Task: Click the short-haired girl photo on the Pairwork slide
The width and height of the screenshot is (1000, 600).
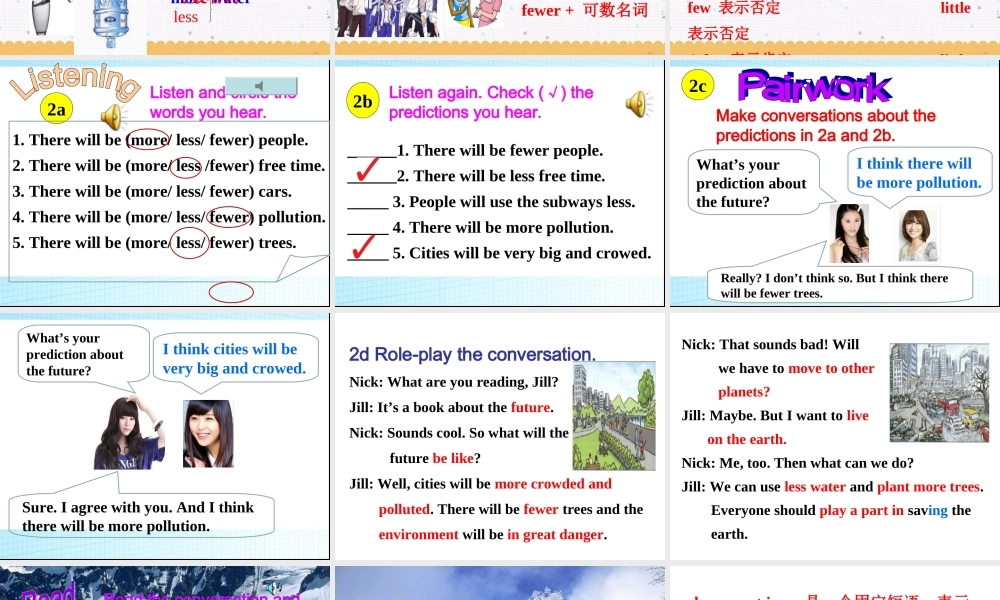Action: pyautogui.click(x=918, y=235)
